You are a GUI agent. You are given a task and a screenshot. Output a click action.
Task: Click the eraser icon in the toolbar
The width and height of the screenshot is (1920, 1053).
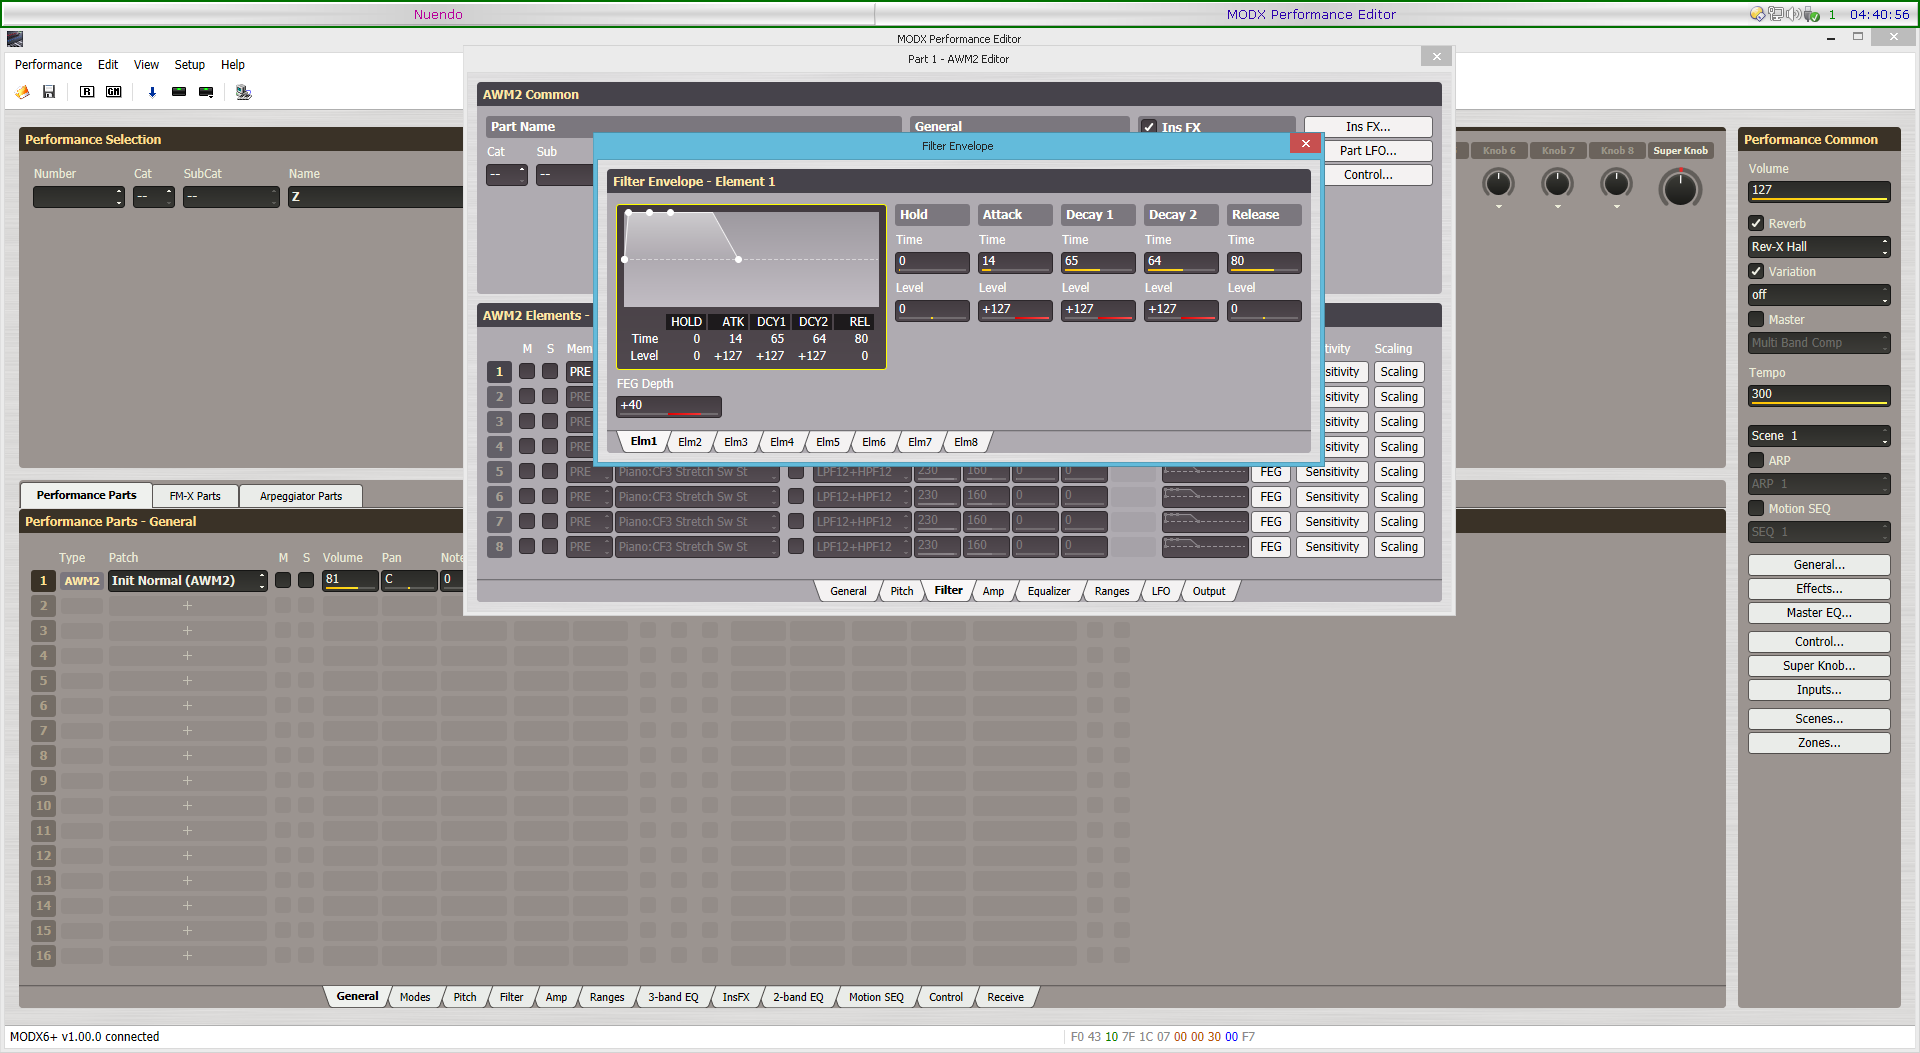pyautogui.click(x=22, y=92)
